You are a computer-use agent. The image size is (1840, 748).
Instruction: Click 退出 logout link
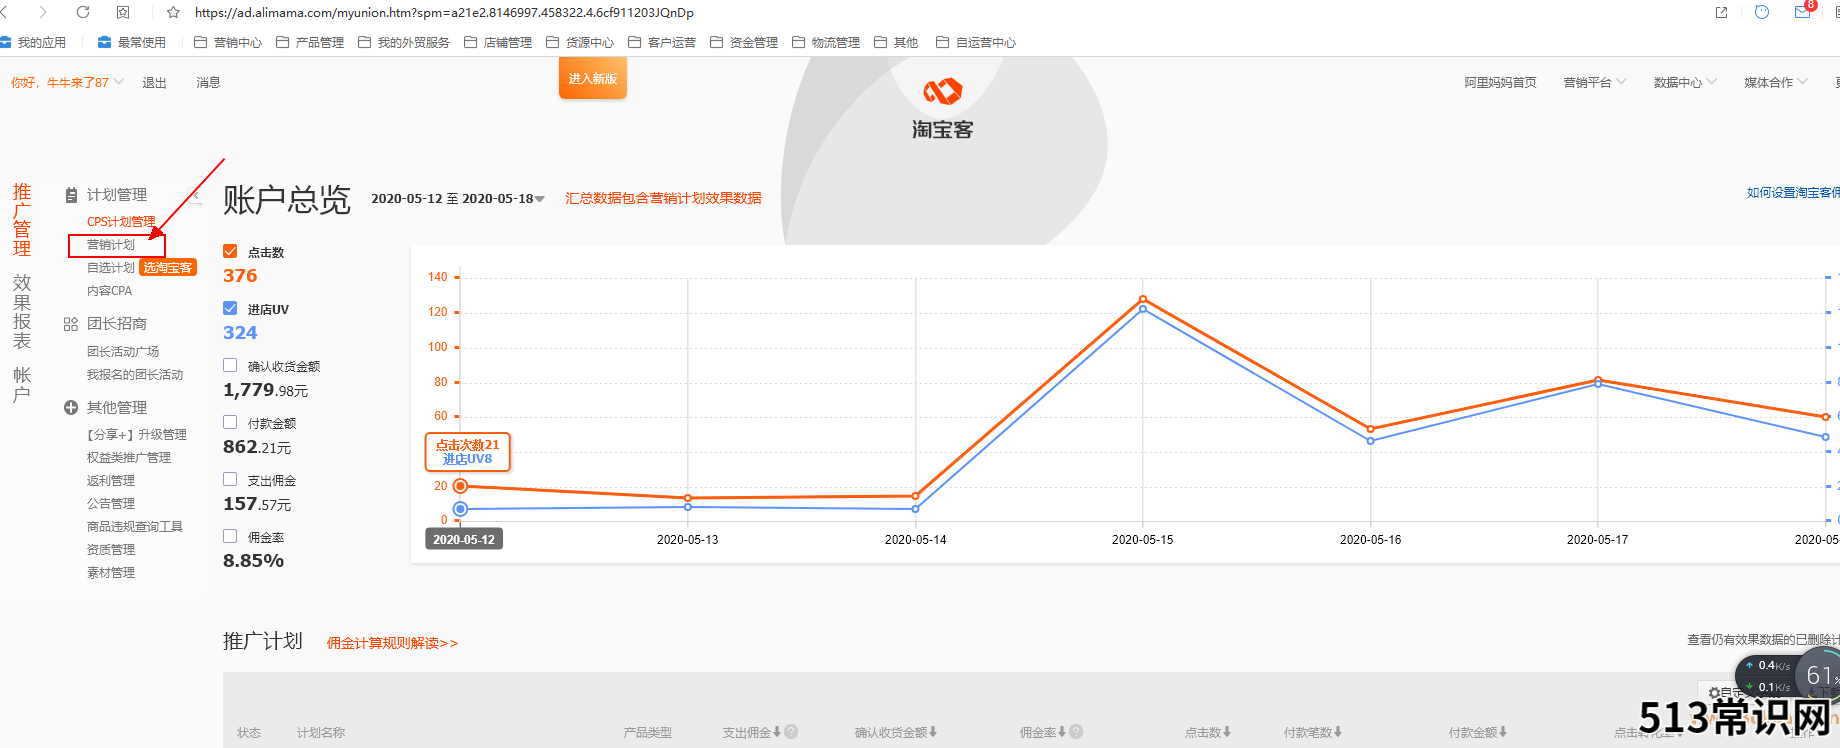[154, 82]
